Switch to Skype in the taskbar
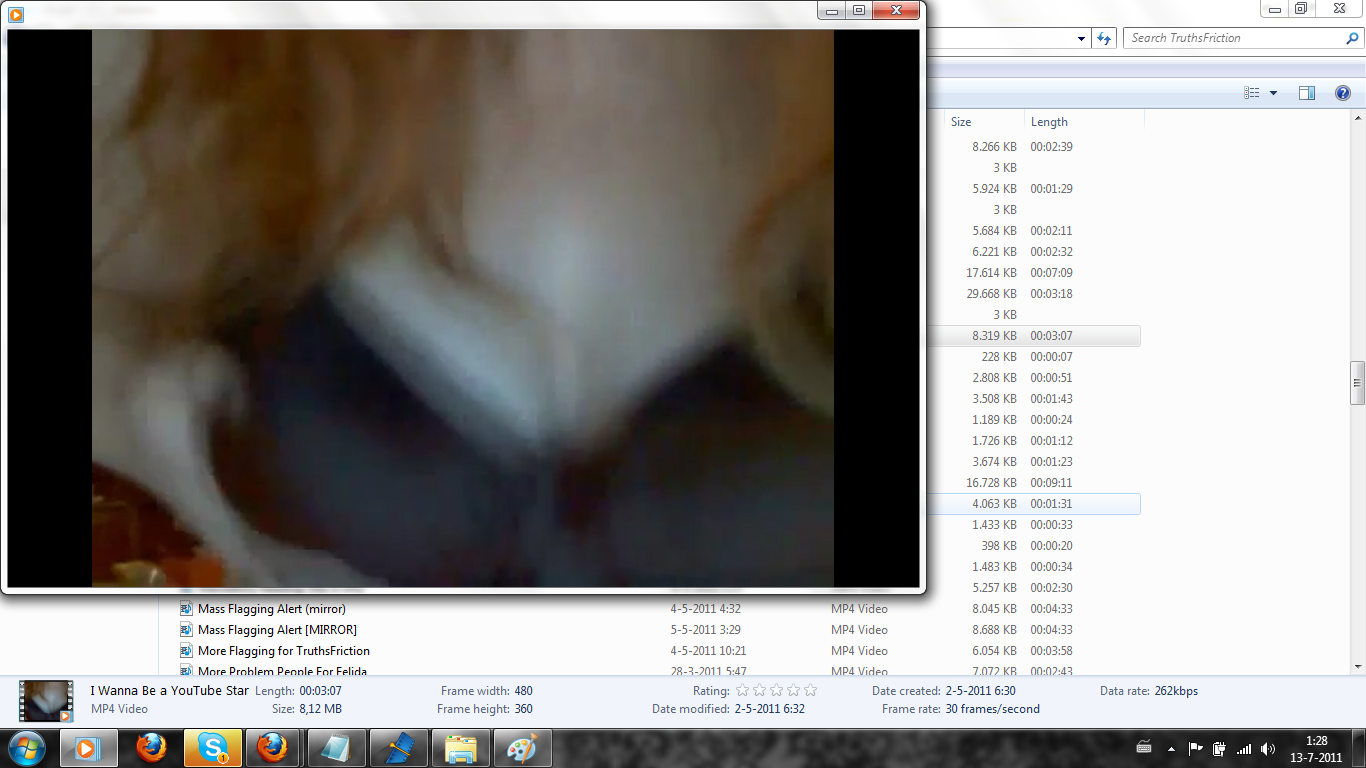Viewport: 1366px width, 768px height. click(212, 748)
